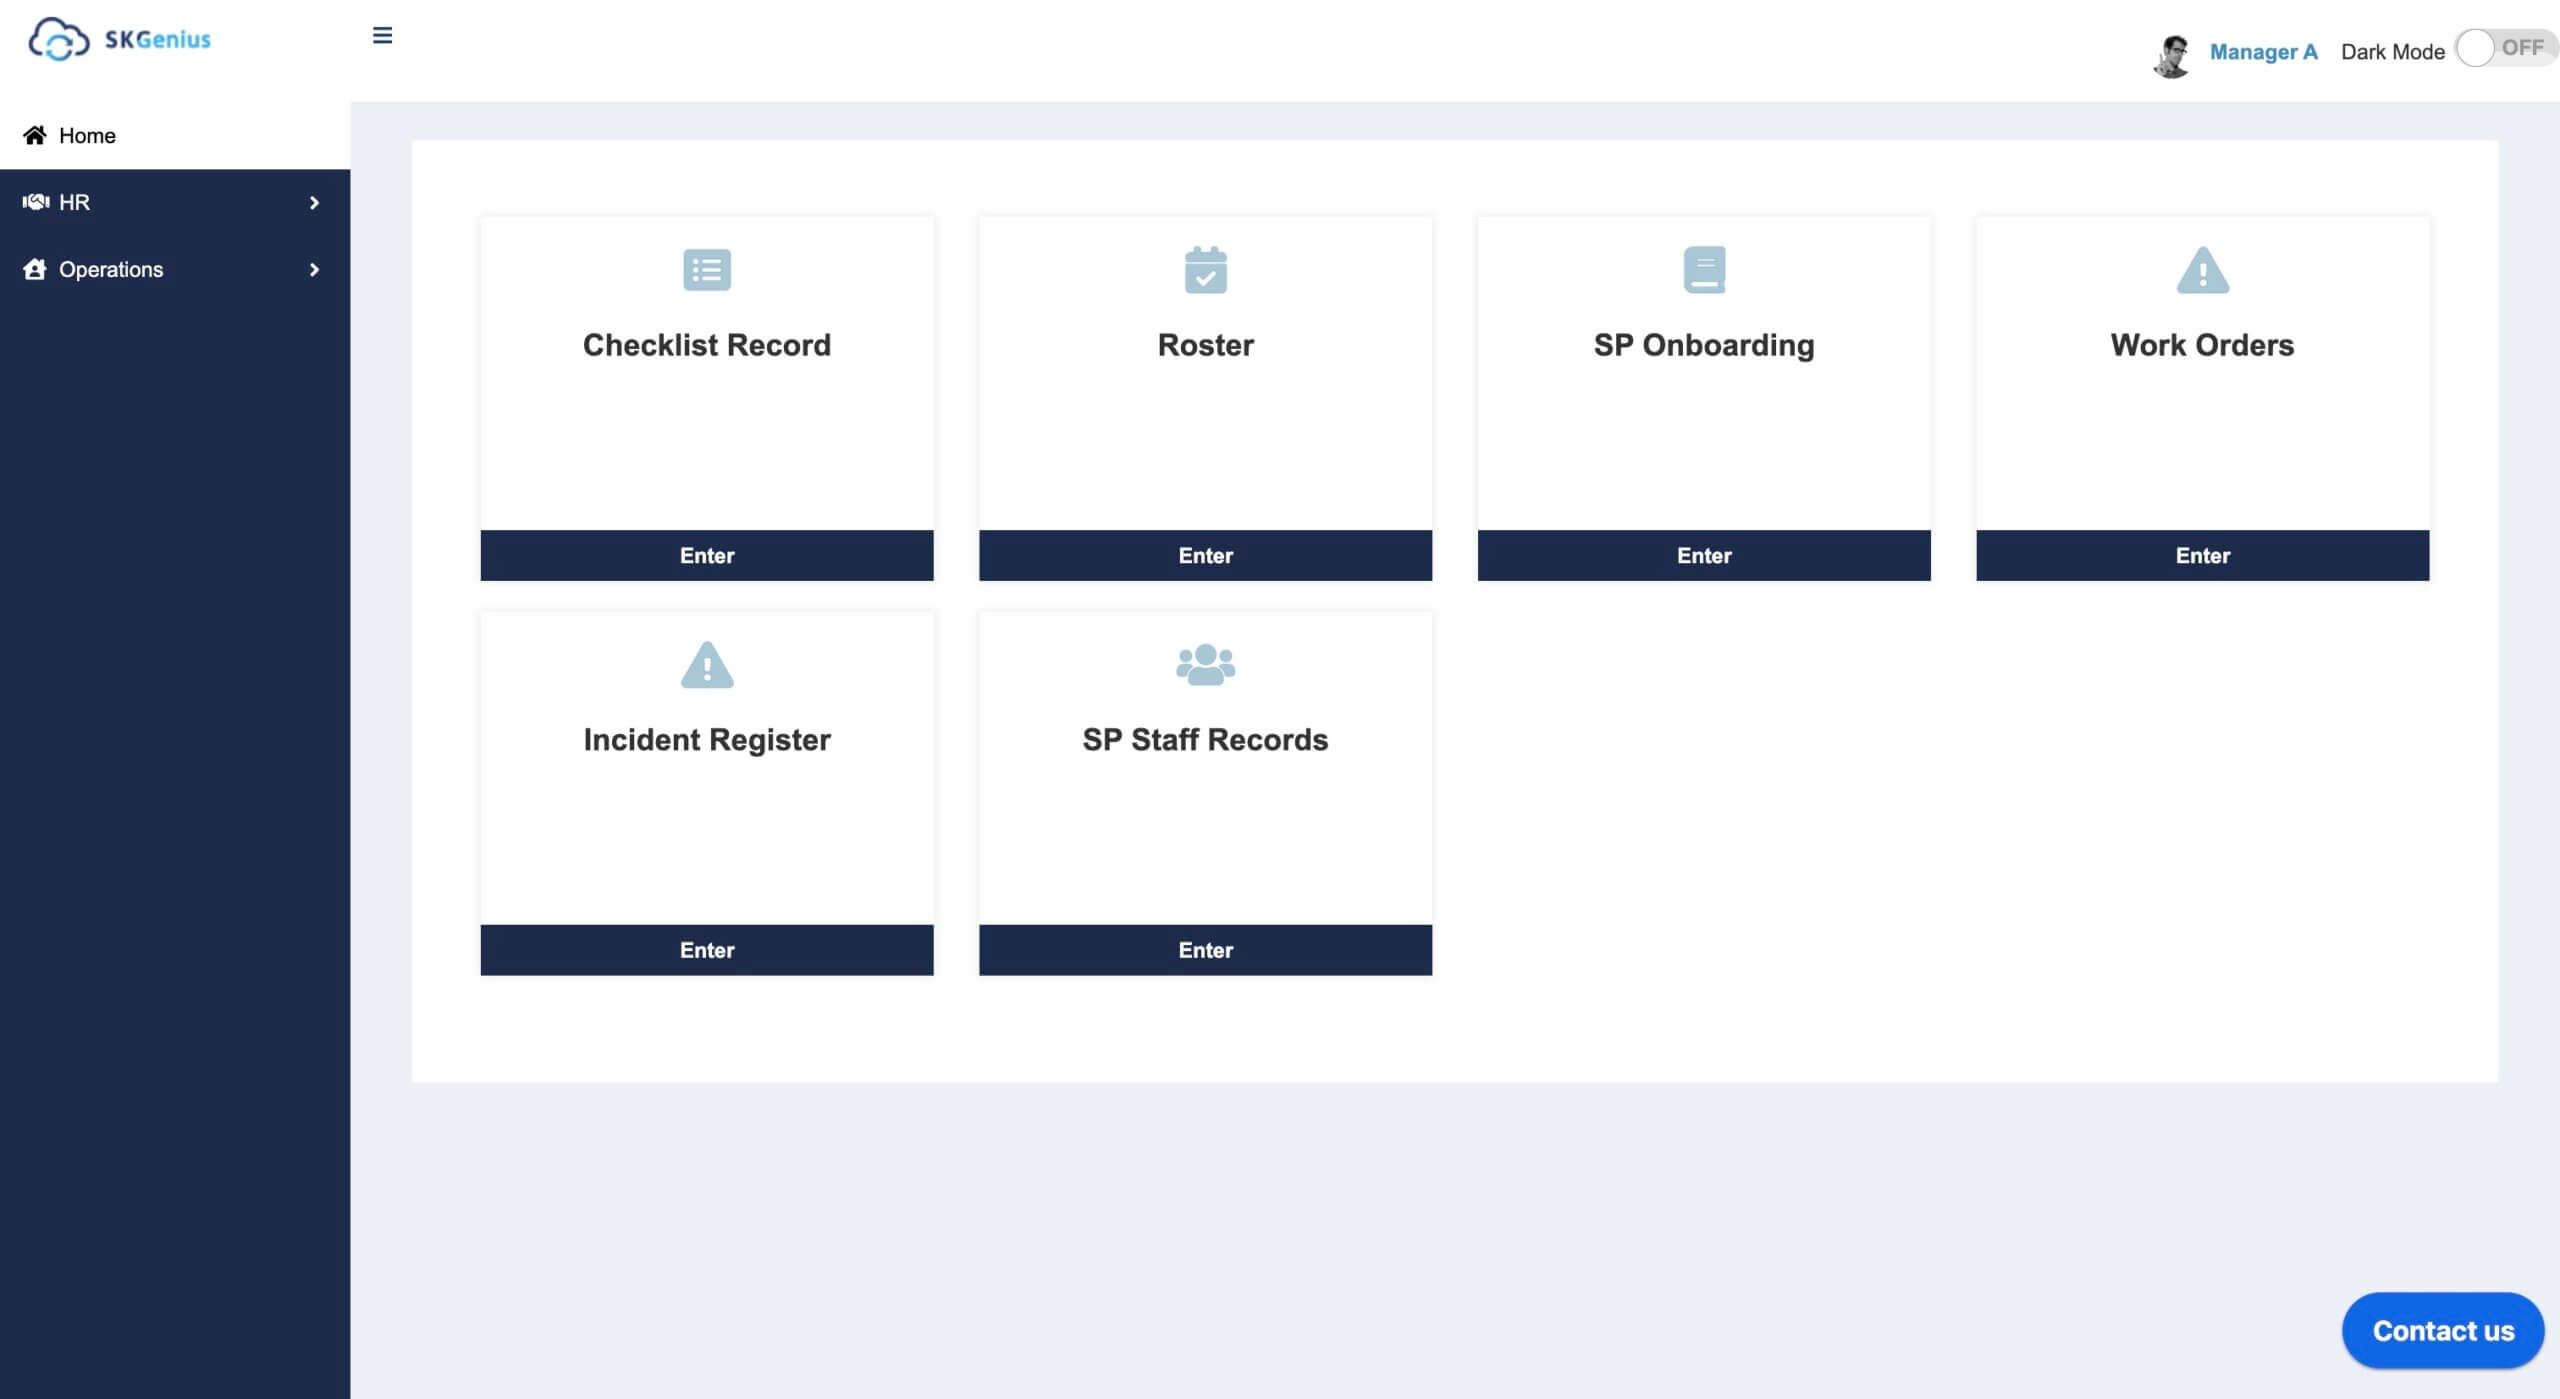This screenshot has width=2560, height=1399.
Task: Click the Roster calendar check icon
Action: (1205, 270)
